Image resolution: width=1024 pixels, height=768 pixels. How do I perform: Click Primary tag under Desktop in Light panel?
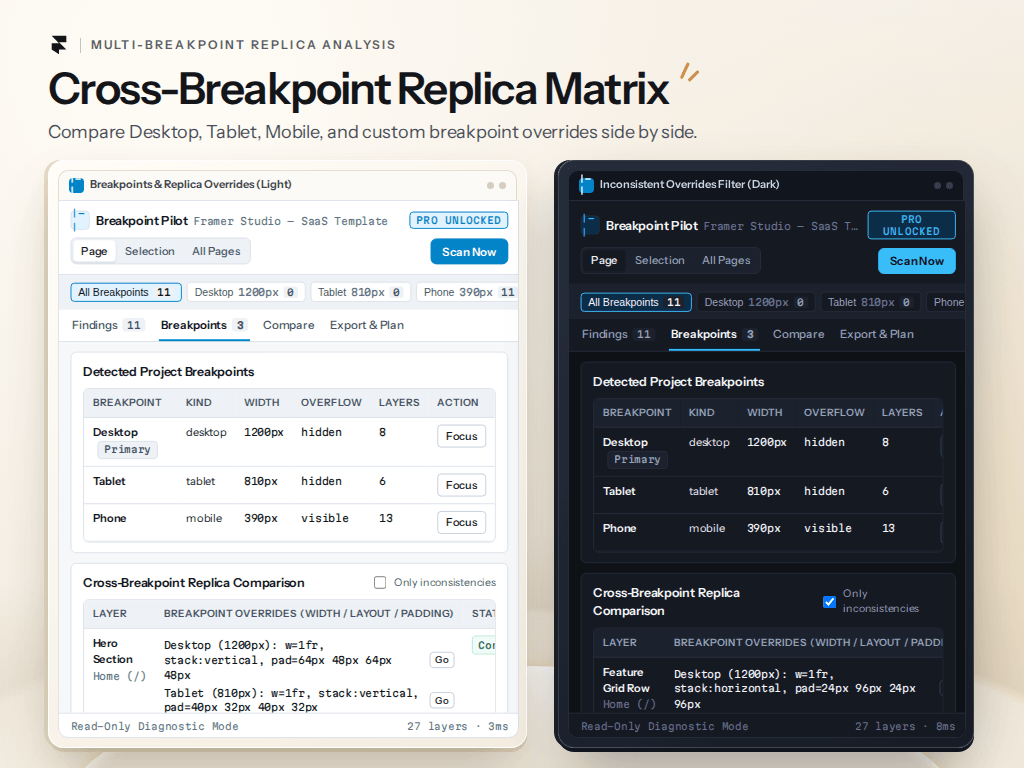[x=127, y=449]
